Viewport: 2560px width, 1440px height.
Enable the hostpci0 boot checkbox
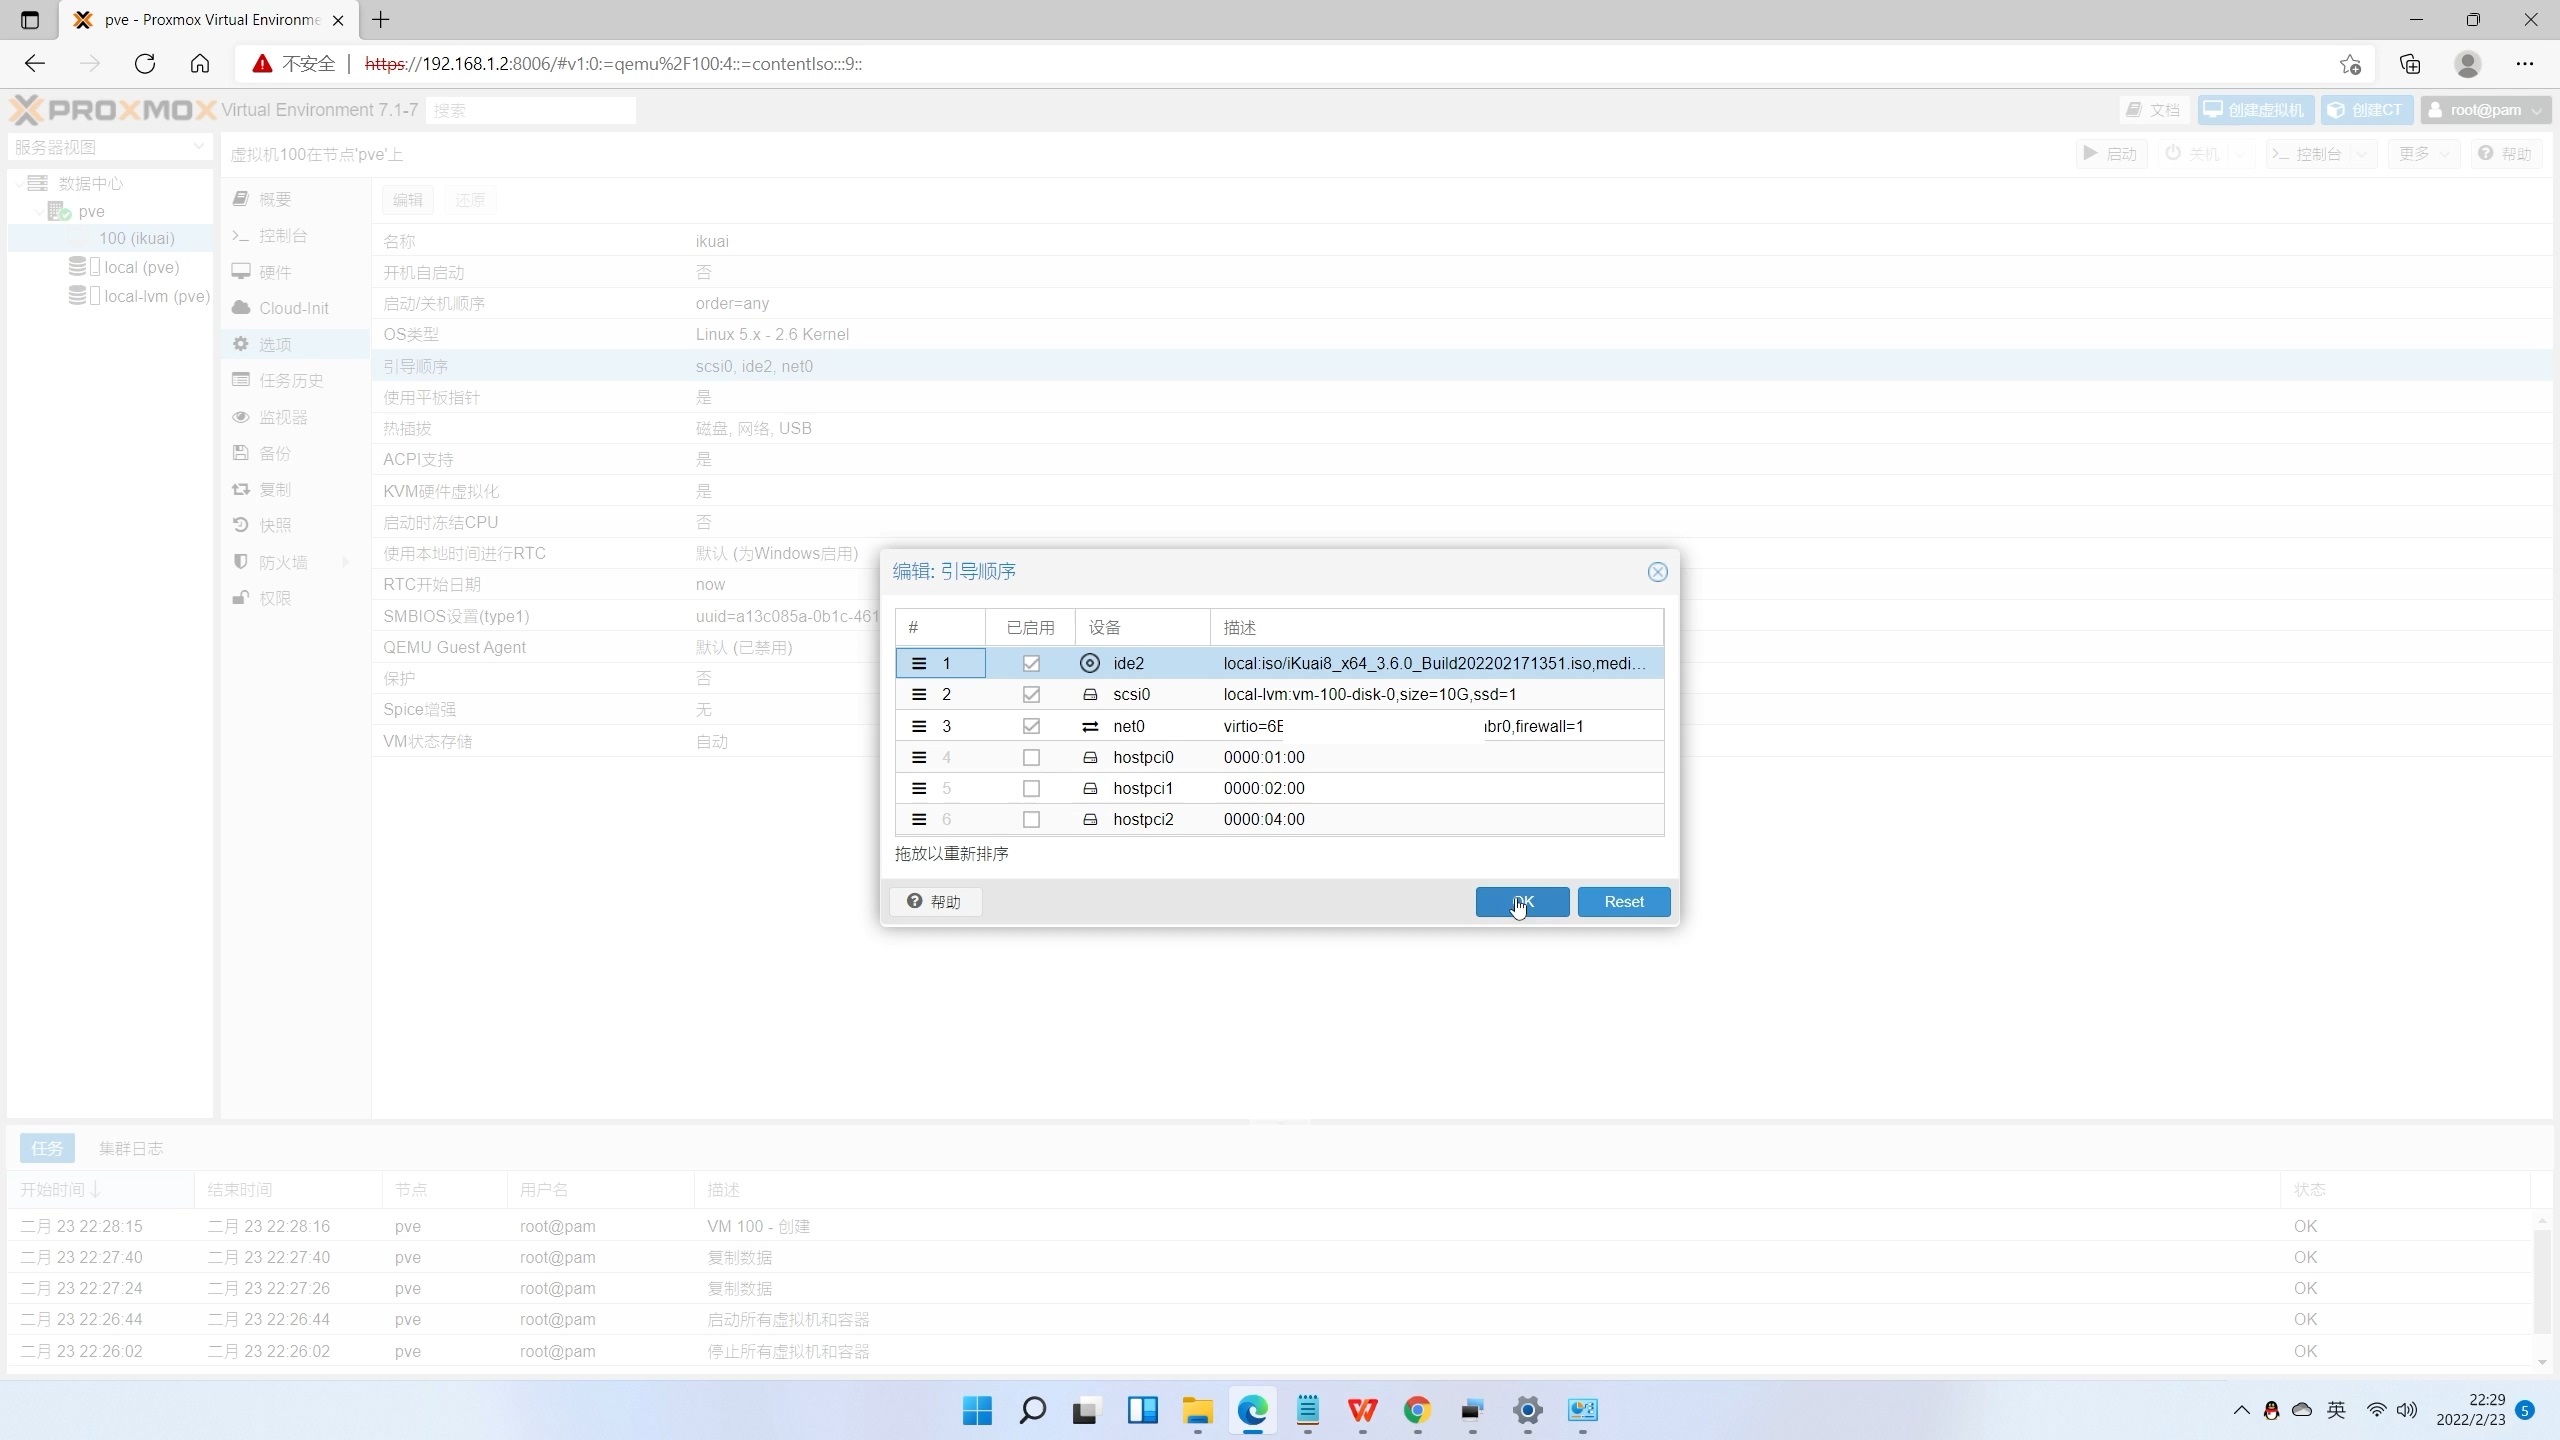point(1031,757)
